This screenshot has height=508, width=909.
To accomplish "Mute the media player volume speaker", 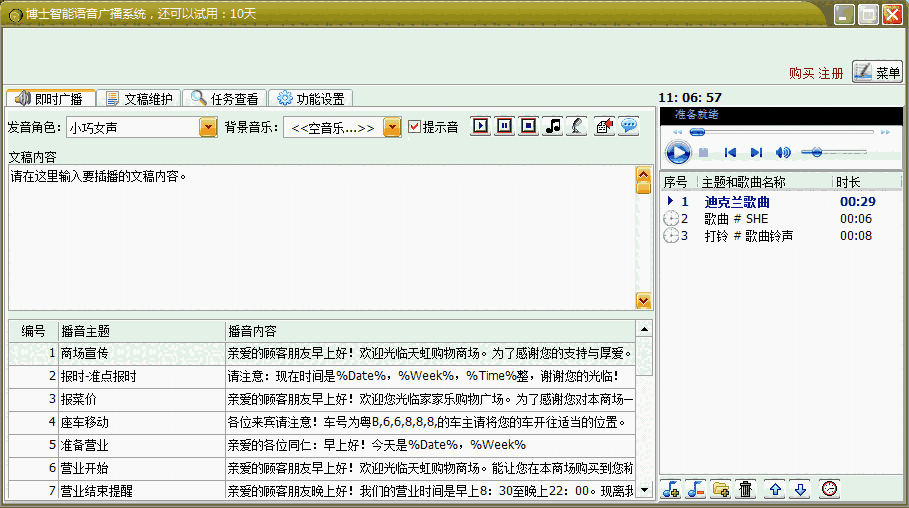I will tap(783, 152).
